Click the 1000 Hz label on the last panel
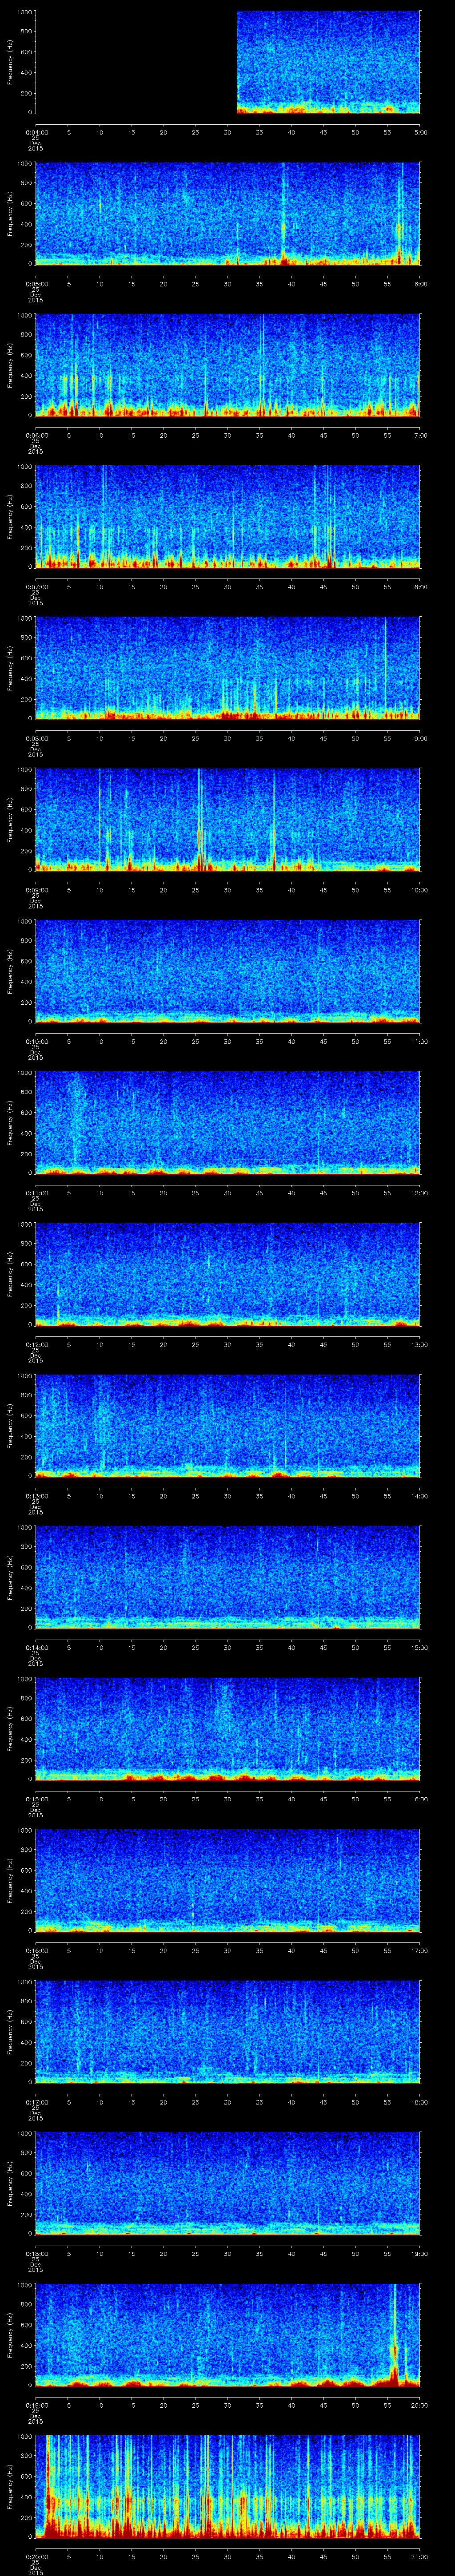The width and height of the screenshot is (455, 2576). [24, 2437]
